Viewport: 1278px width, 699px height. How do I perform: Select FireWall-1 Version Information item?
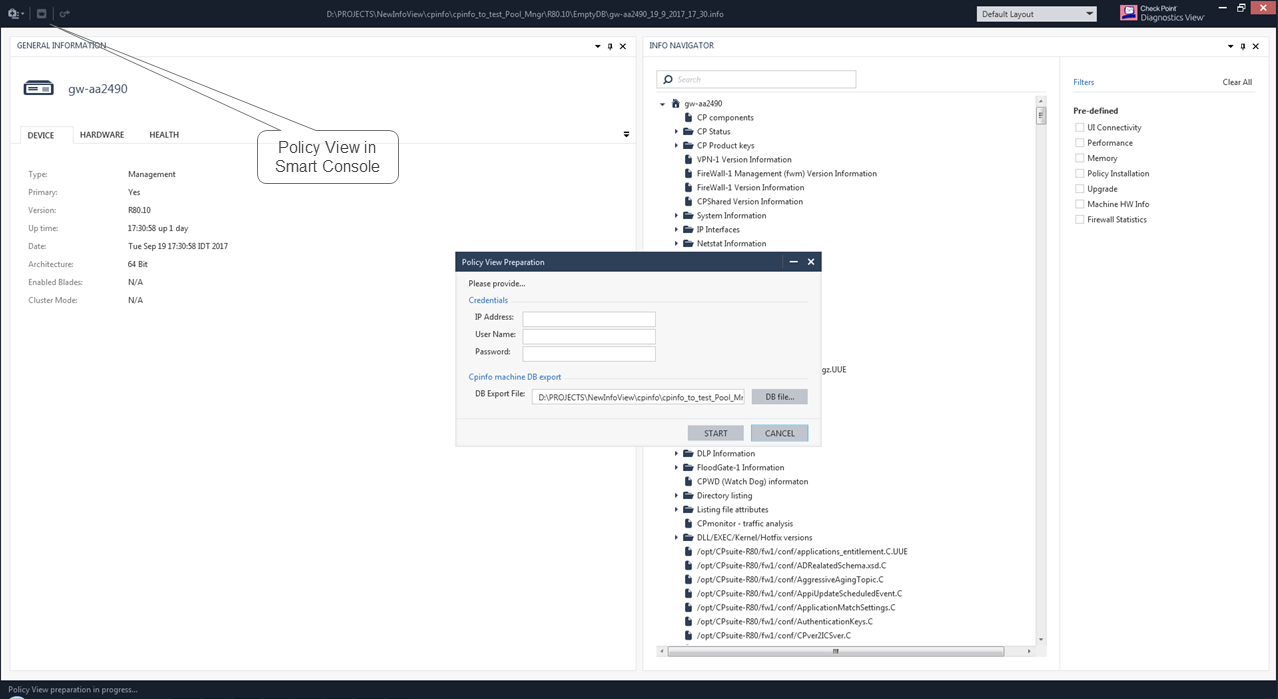(x=750, y=187)
